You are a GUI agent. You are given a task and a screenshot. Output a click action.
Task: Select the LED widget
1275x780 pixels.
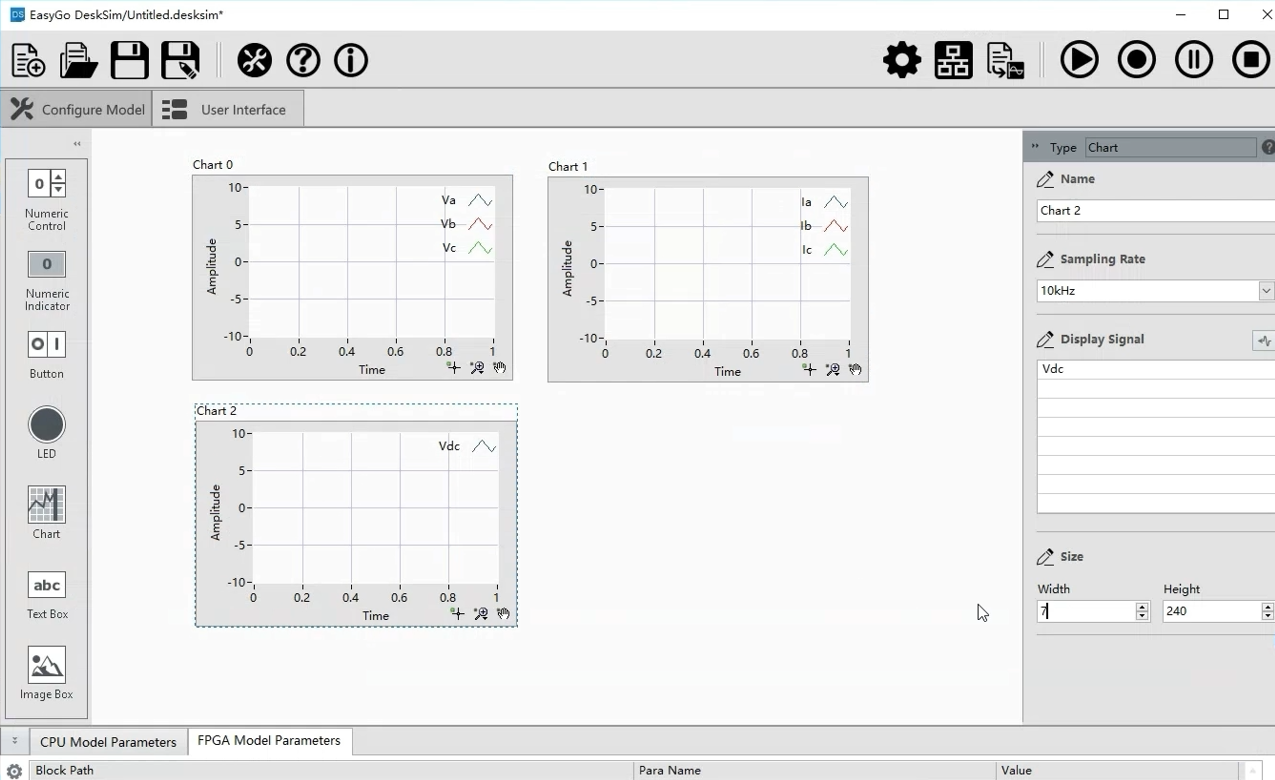pos(47,434)
